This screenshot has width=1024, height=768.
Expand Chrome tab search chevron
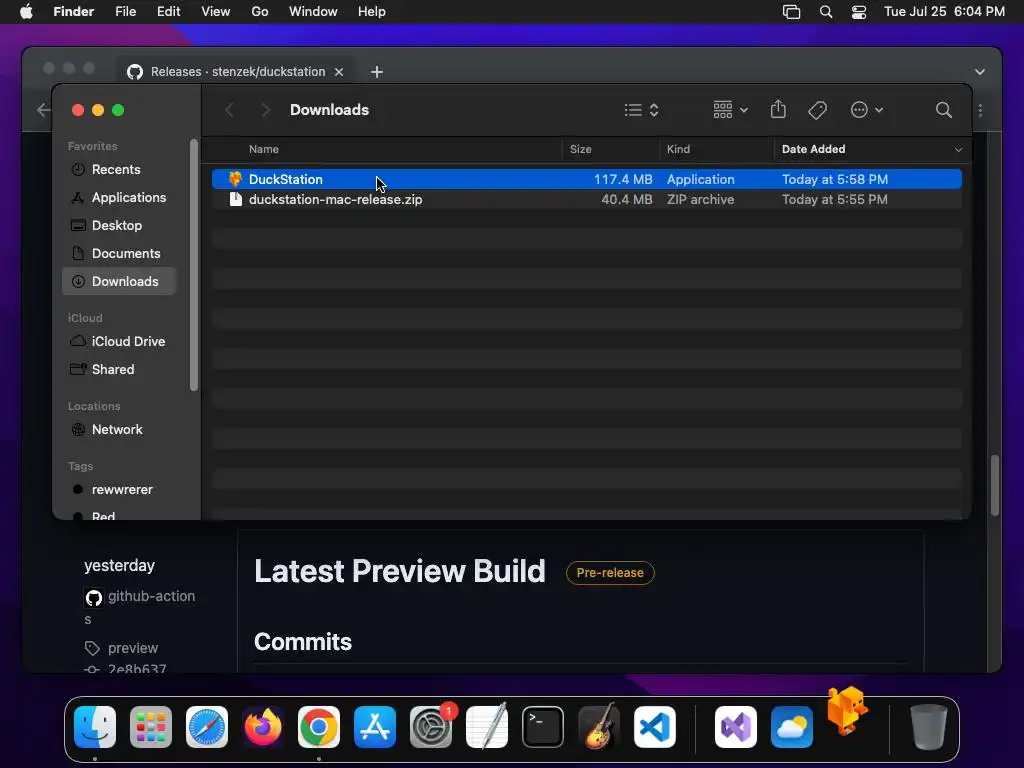click(x=980, y=72)
